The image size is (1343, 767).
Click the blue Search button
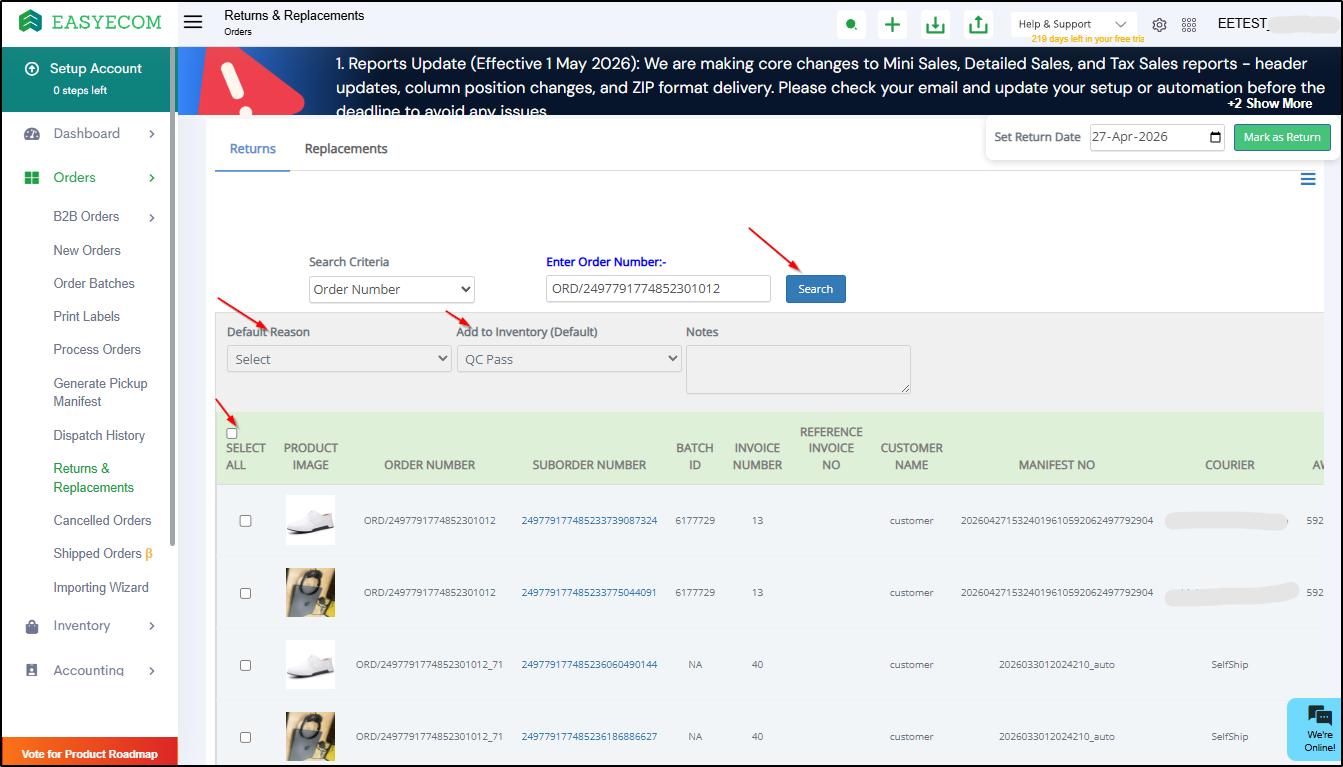point(816,289)
